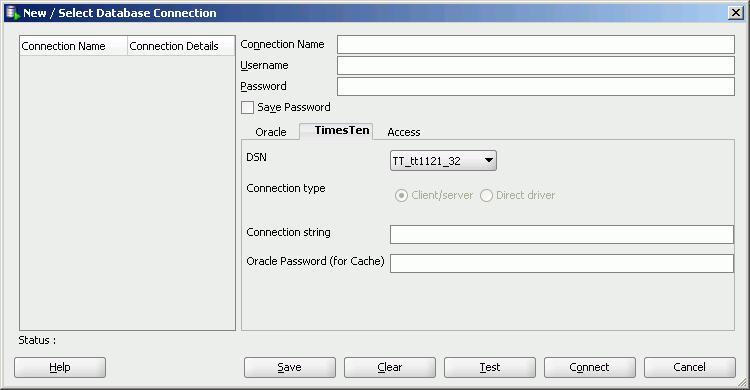Screen dimensions: 750x390
Task: Switch to the TimesTen tab
Action: (x=336, y=131)
